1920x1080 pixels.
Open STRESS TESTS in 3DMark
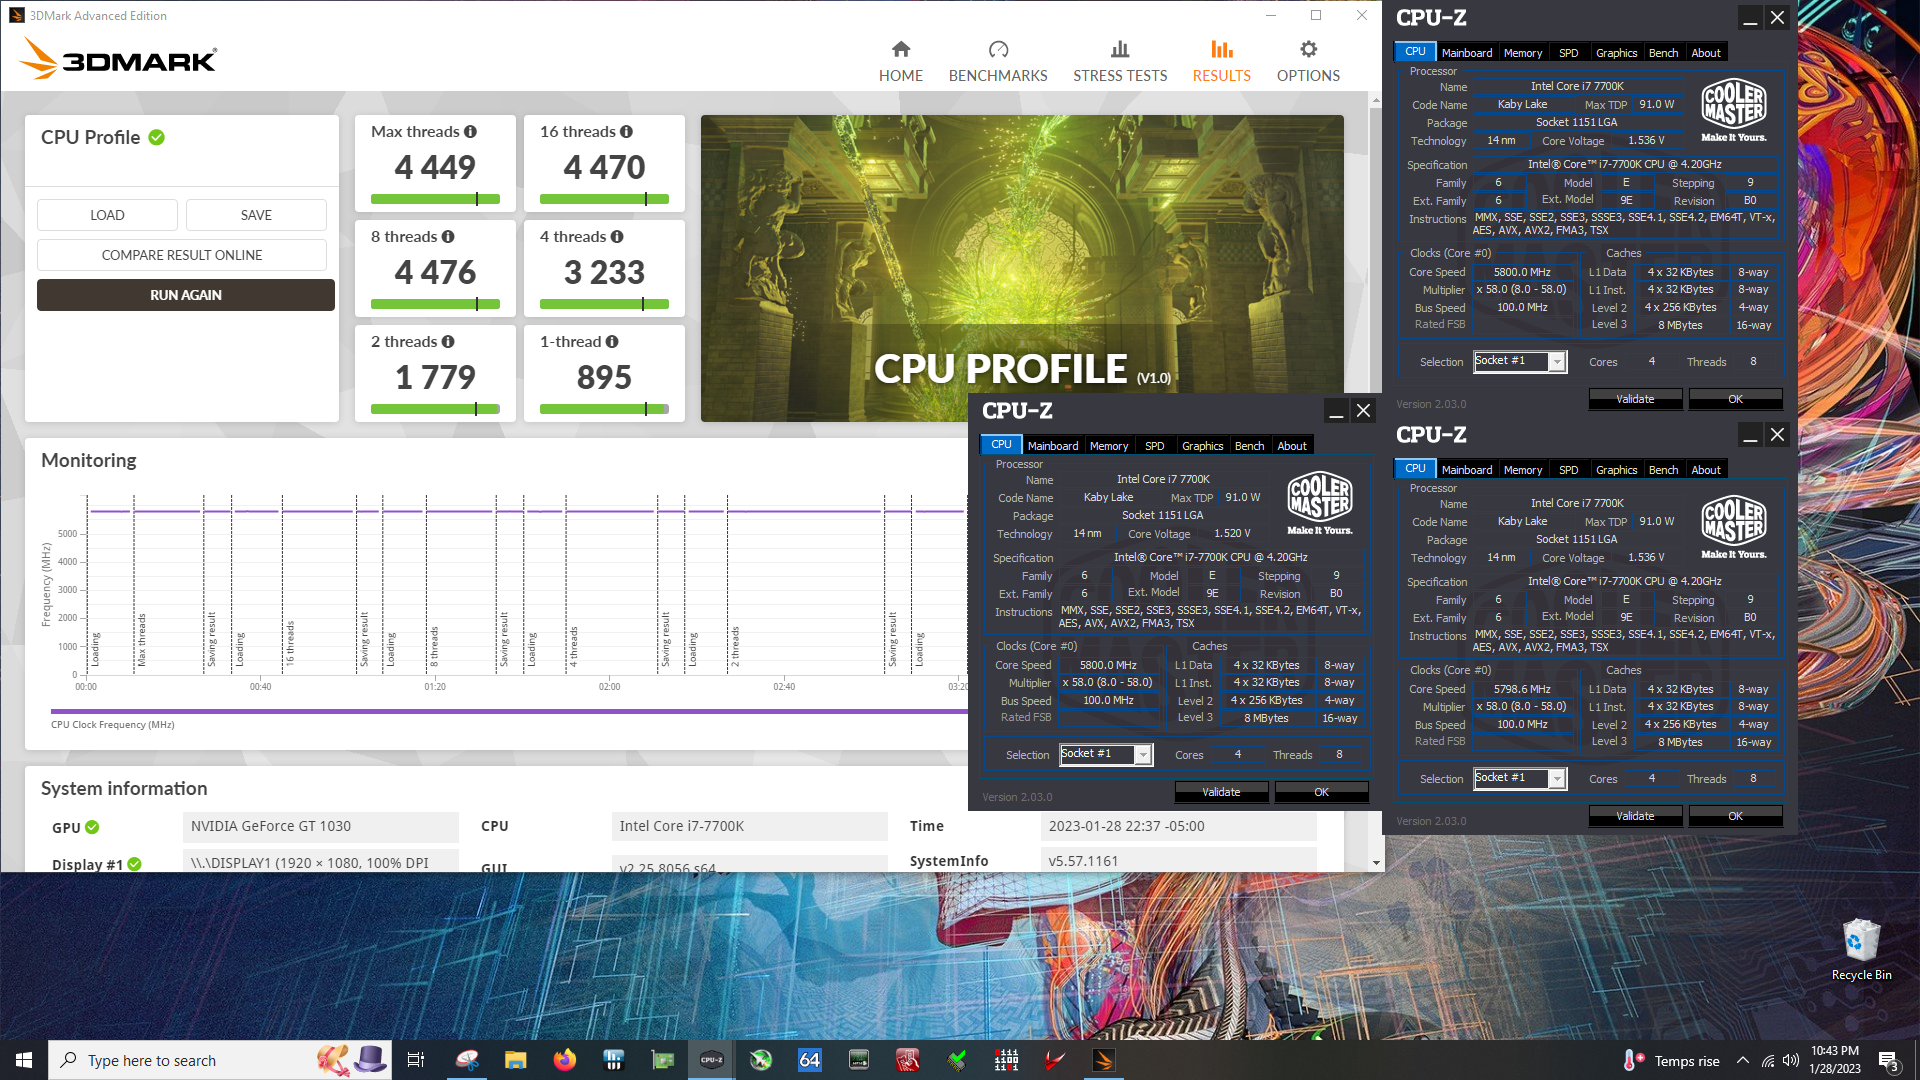click(x=1120, y=61)
